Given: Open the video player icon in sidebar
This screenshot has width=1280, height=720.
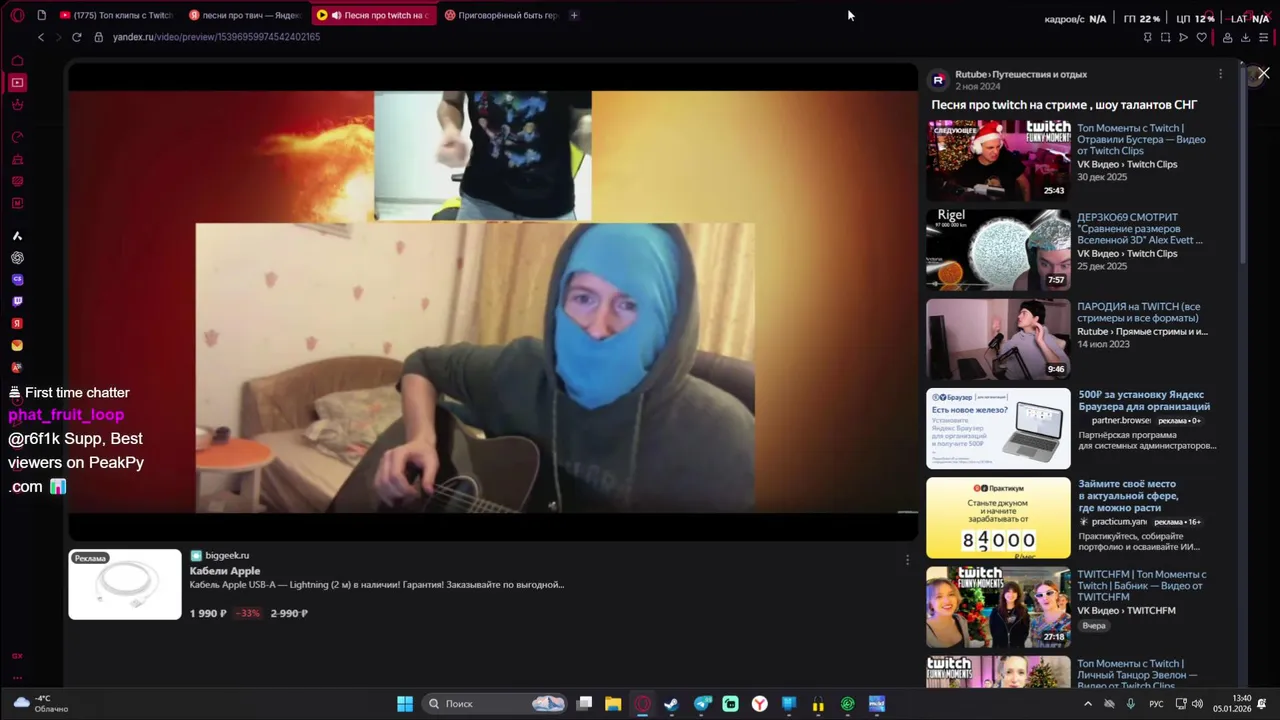Looking at the screenshot, I should point(17,82).
